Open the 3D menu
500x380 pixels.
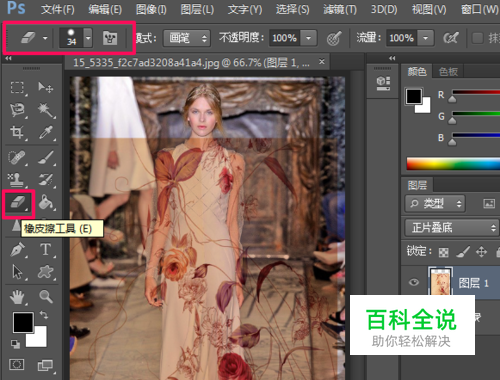point(384,9)
